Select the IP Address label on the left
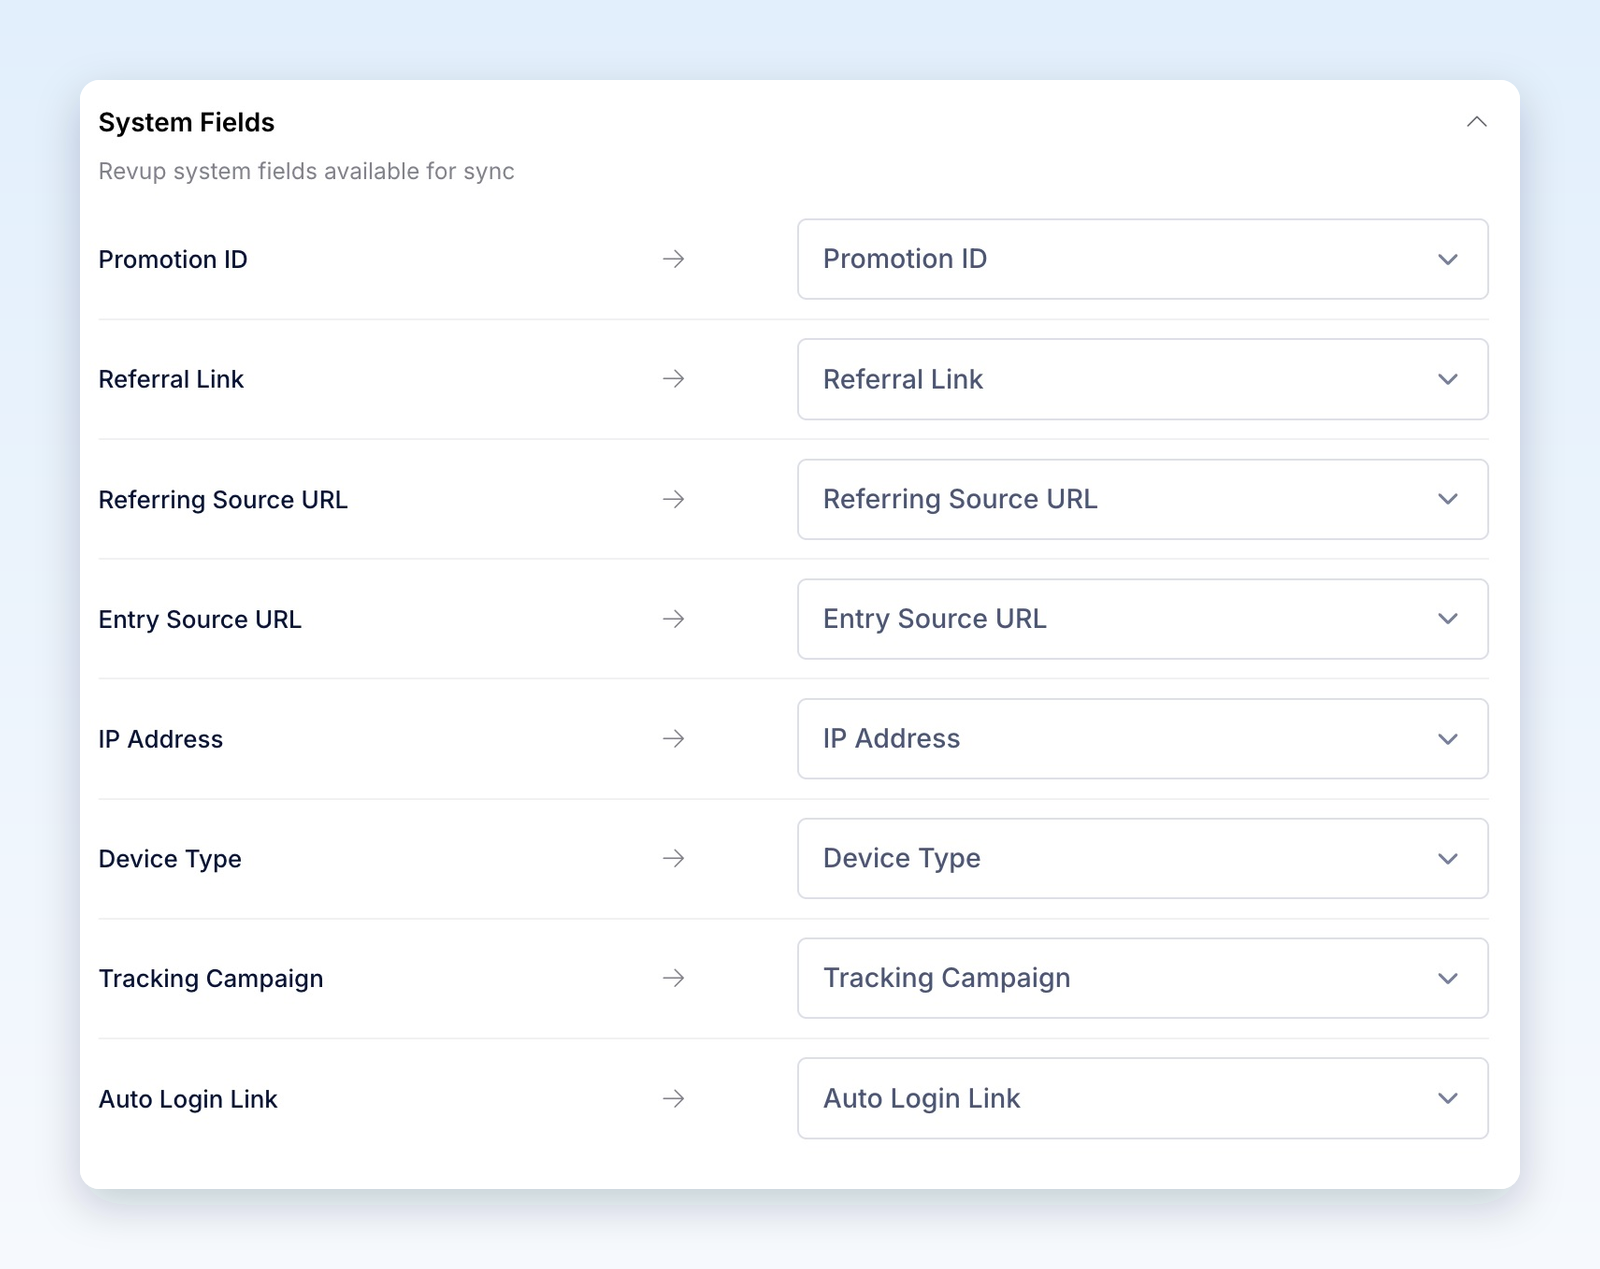Image resolution: width=1600 pixels, height=1269 pixels. pyautogui.click(x=161, y=739)
